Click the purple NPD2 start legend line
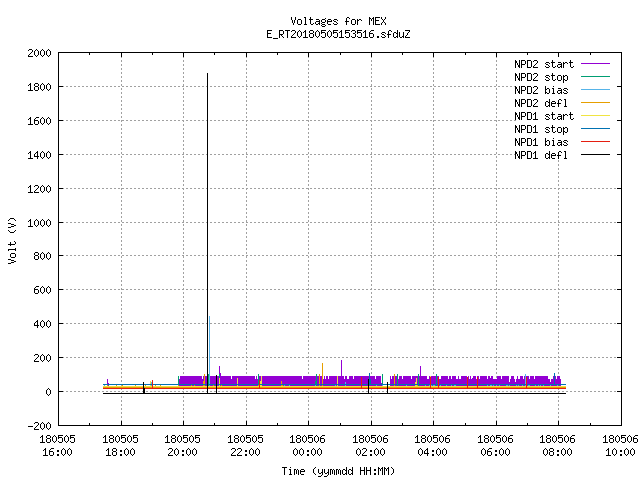640x480 pixels. [595, 64]
